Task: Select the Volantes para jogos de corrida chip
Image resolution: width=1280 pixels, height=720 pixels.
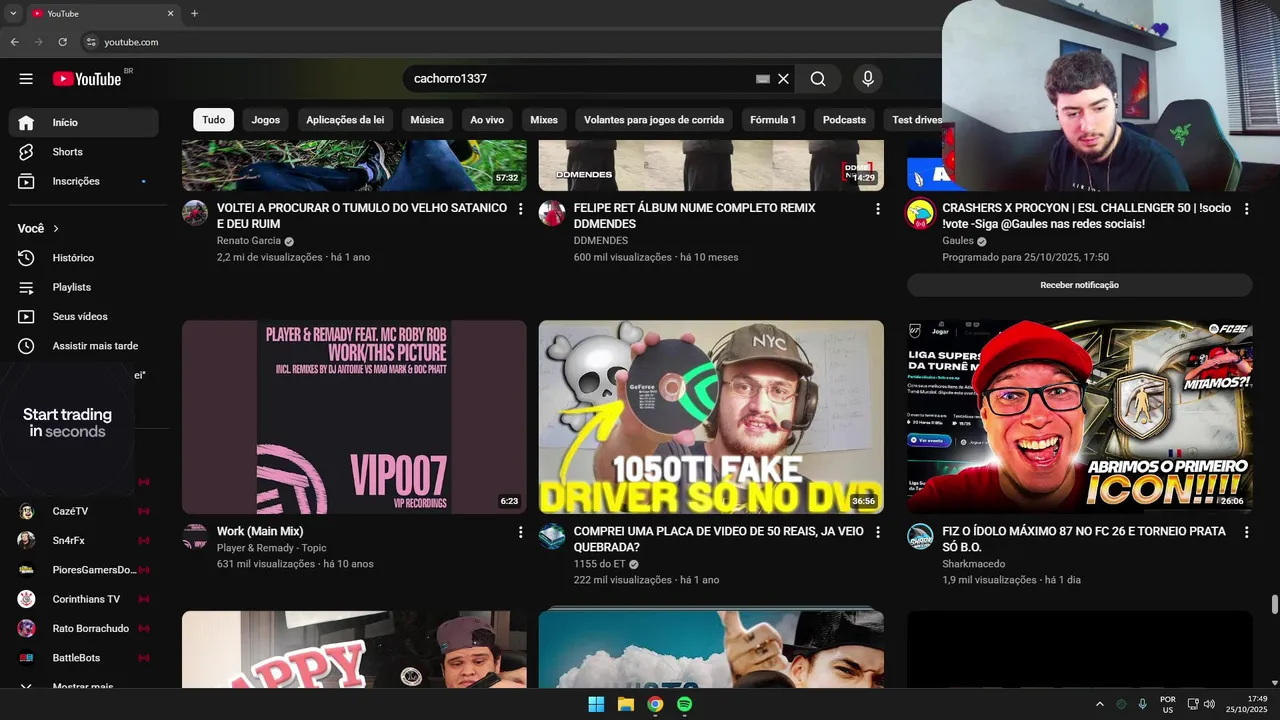Action: pos(654,120)
